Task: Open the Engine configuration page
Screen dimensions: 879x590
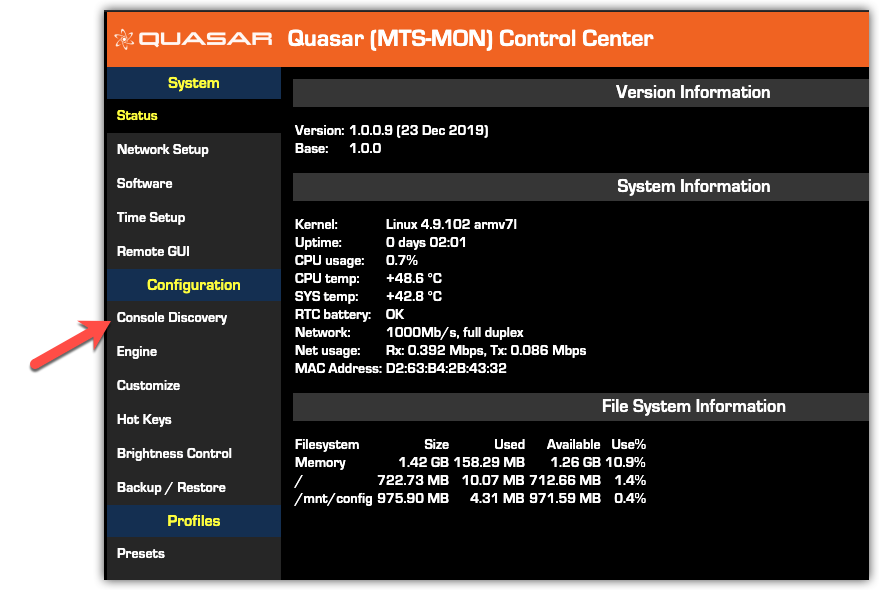Action: click(x=193, y=352)
